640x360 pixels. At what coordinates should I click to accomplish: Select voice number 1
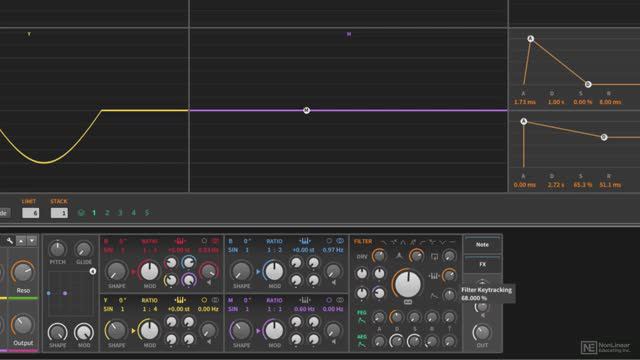[94, 213]
